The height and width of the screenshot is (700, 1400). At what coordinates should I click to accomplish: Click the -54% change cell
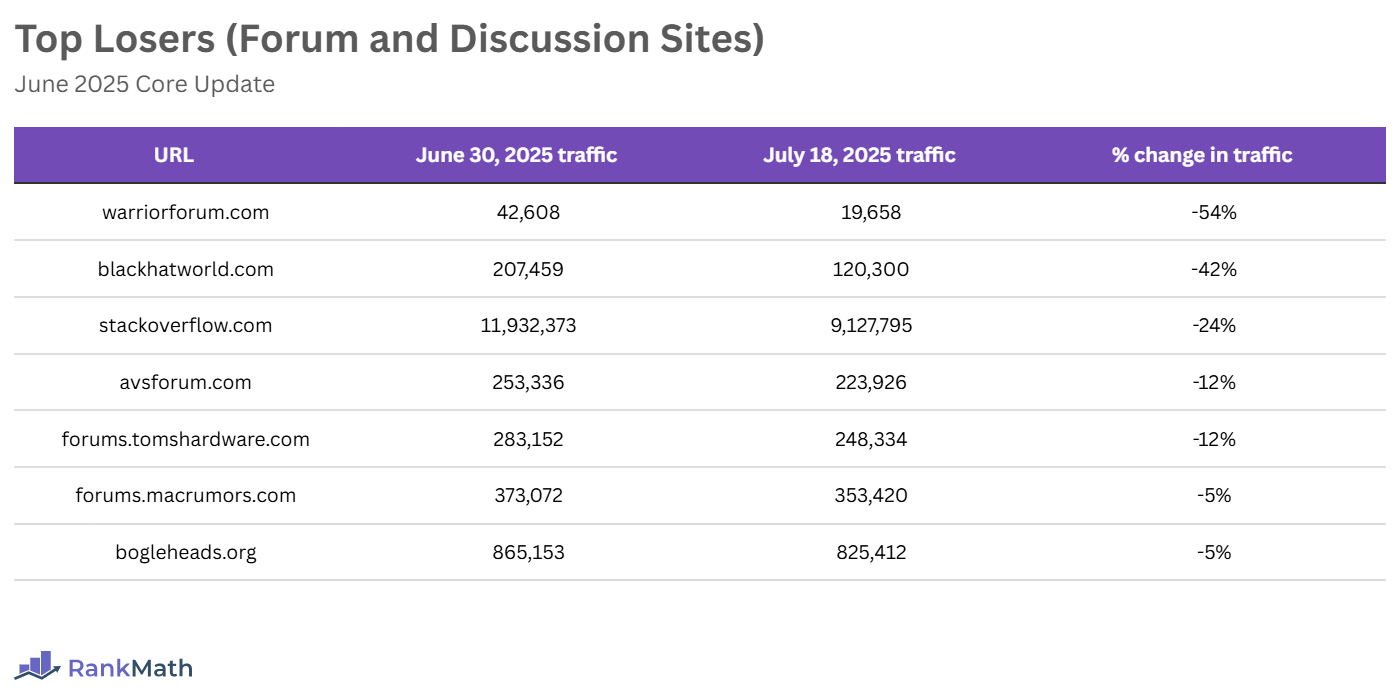[x=1214, y=212]
